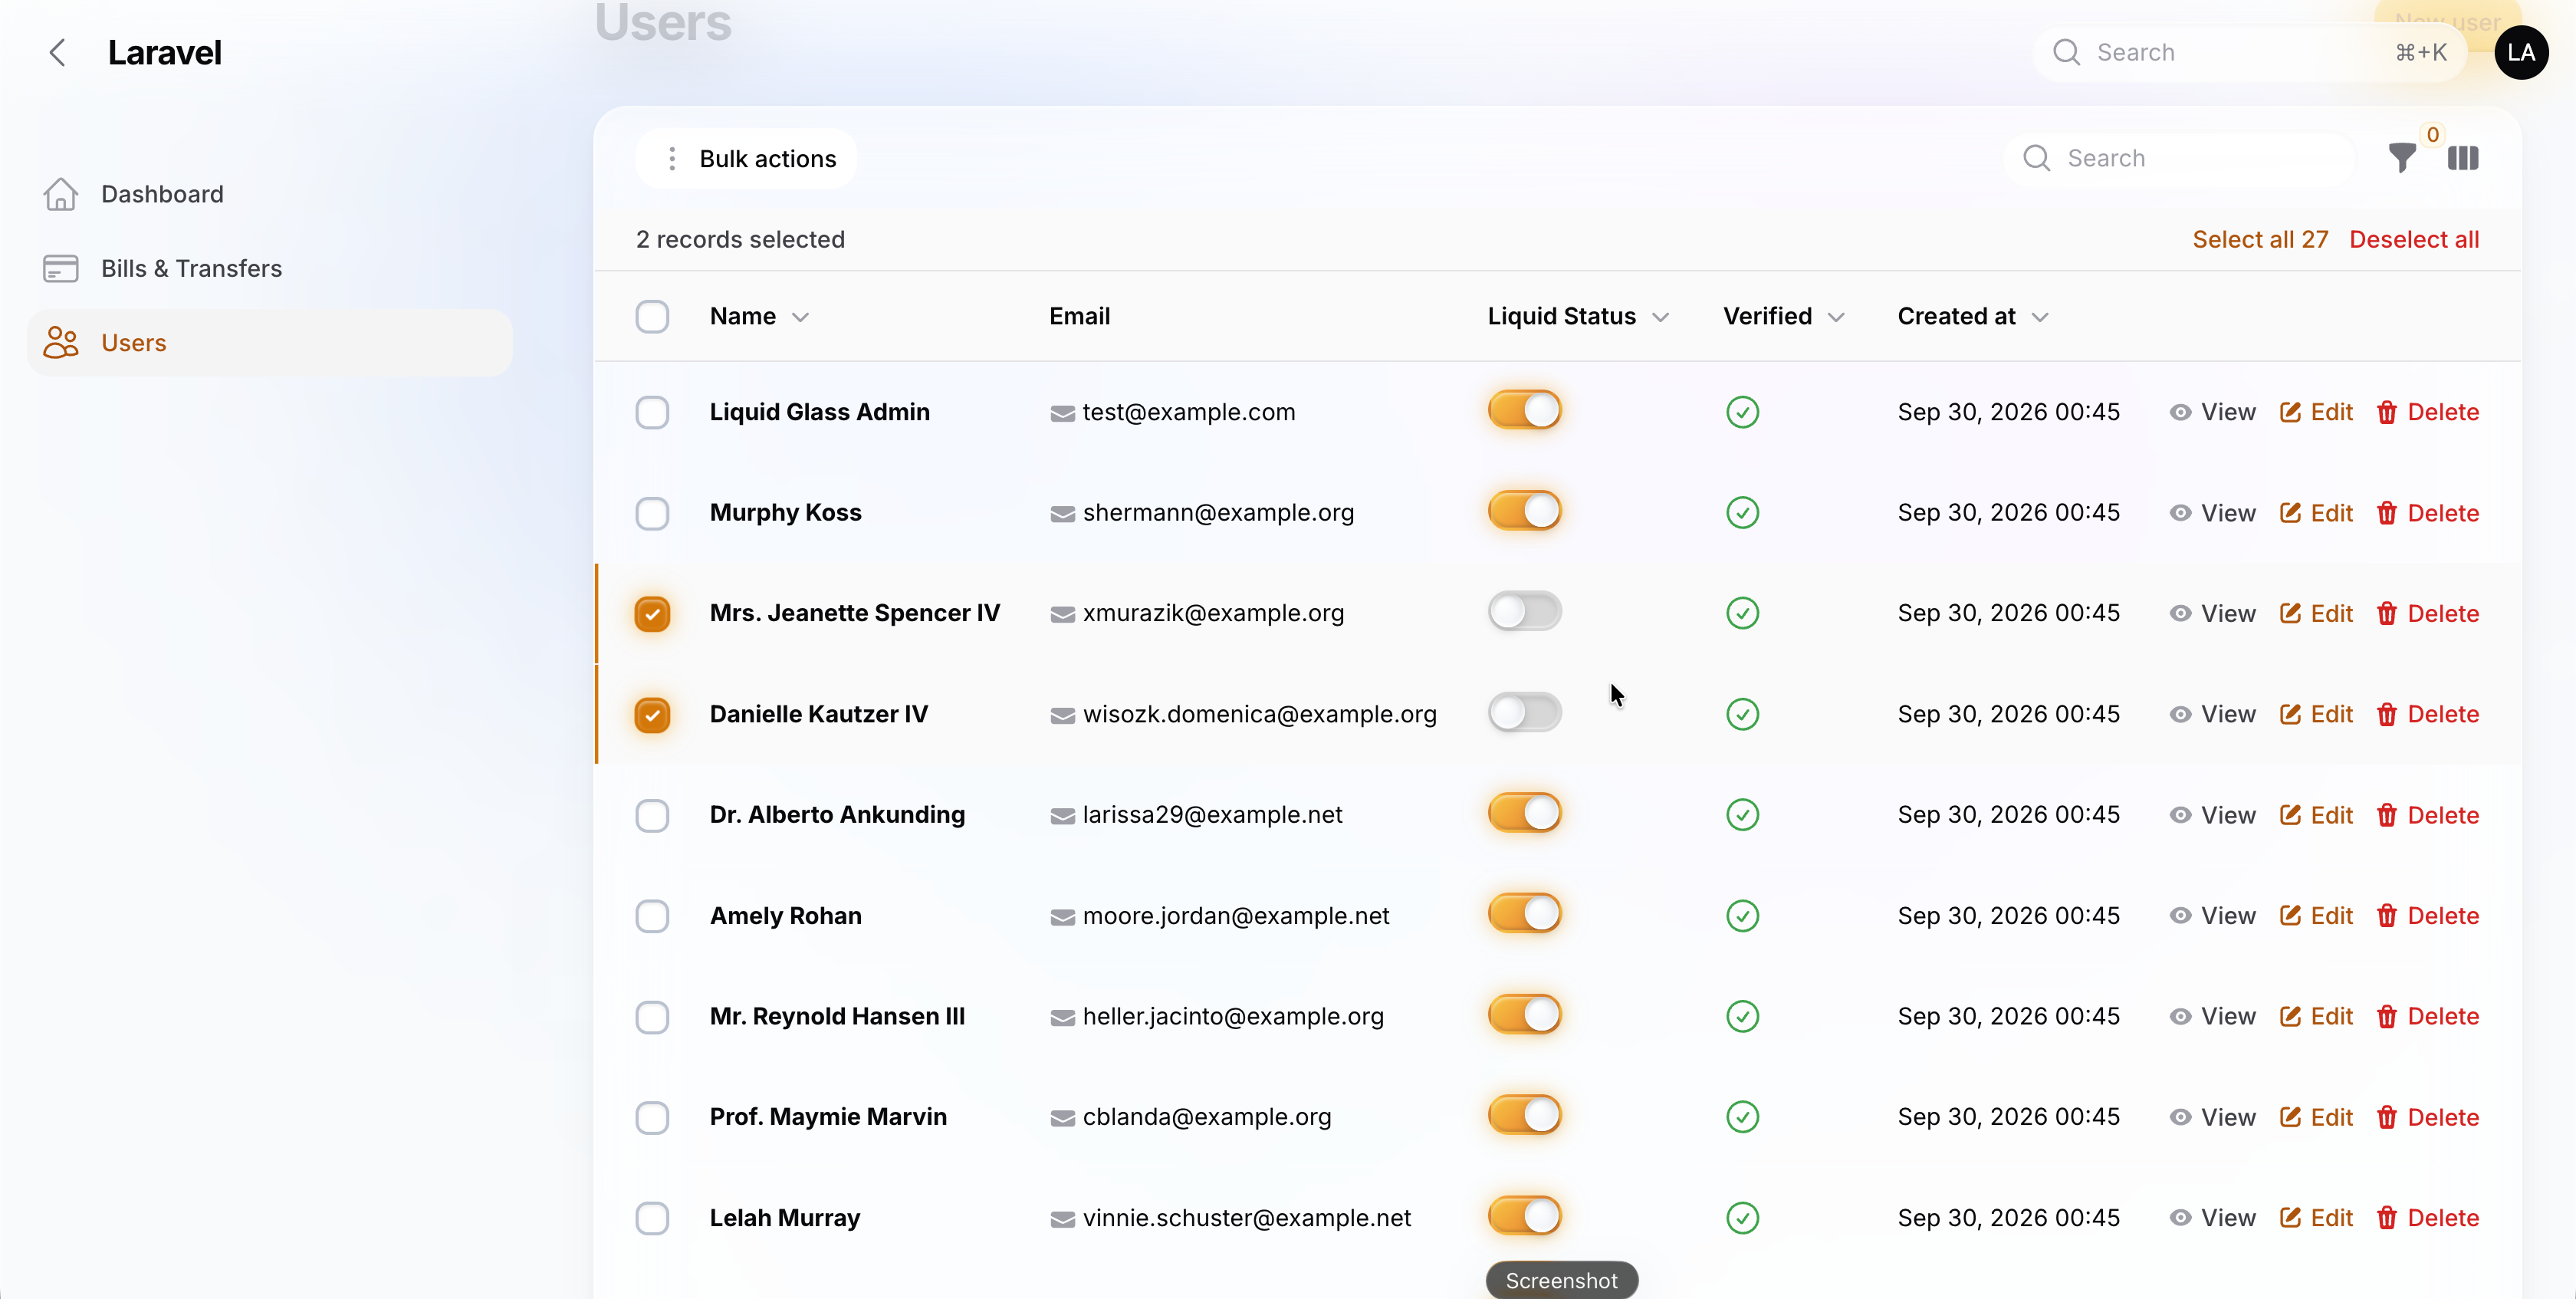
Task: Click the edit pencil icon for Amely Rohan
Action: click(x=2290, y=916)
